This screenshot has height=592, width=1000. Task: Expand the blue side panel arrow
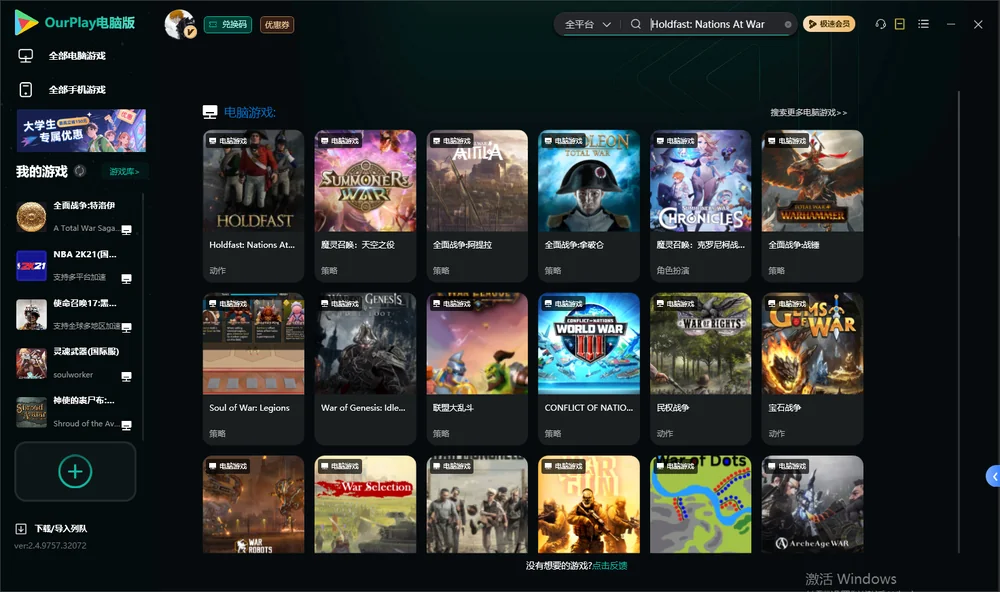(994, 477)
